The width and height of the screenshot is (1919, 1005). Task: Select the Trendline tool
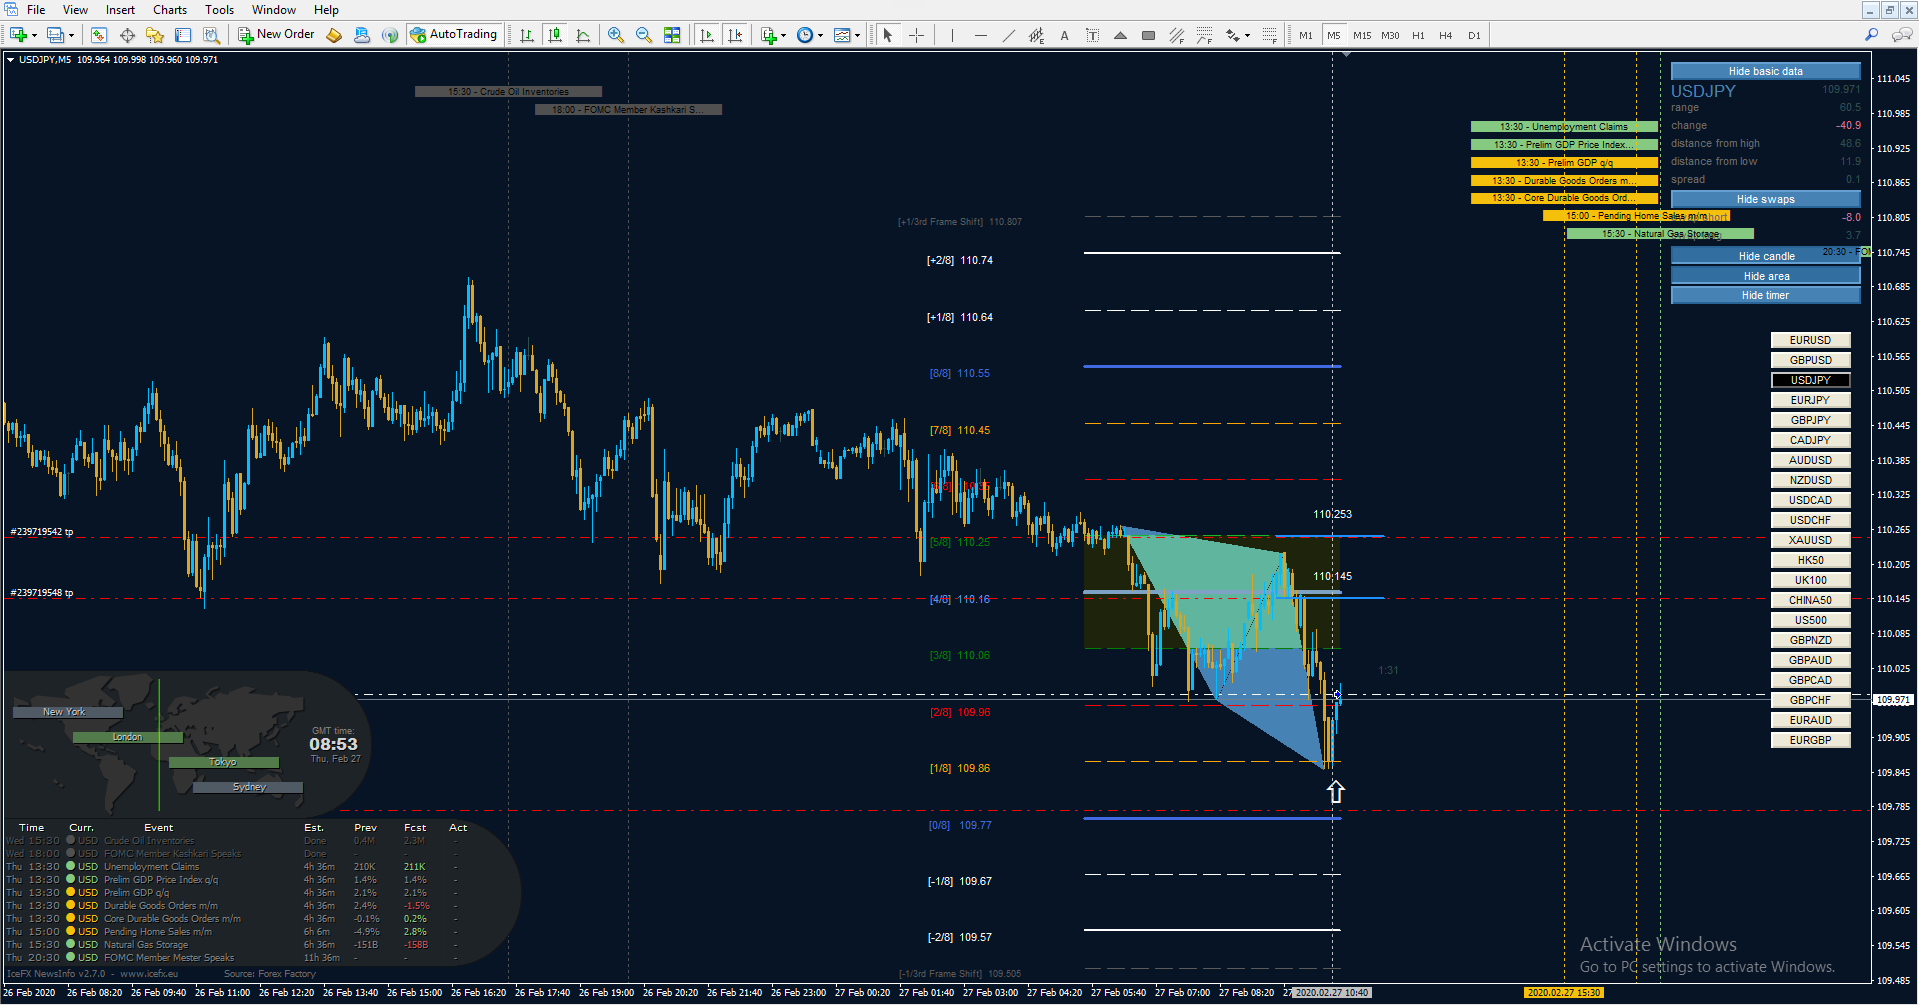(1008, 35)
